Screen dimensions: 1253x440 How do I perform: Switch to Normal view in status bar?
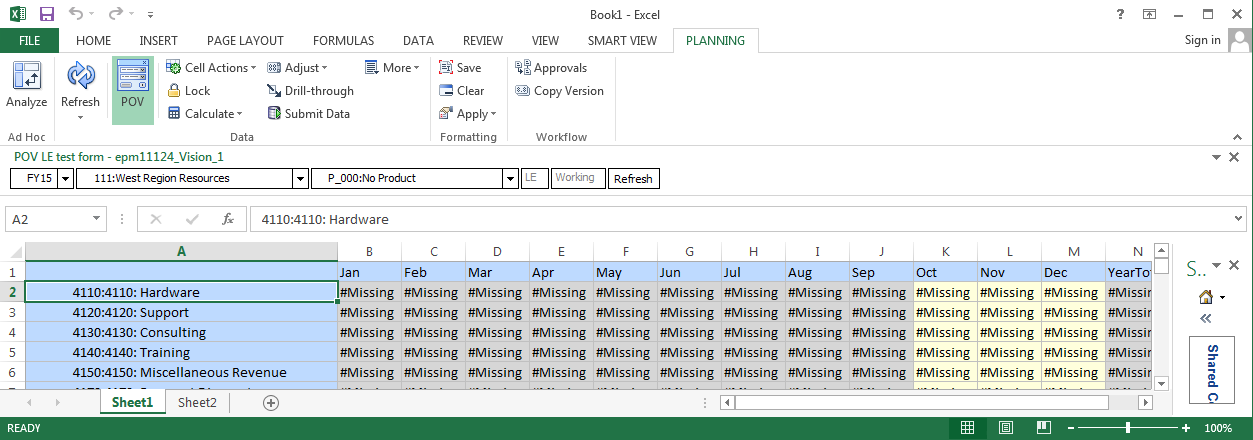[967, 428]
